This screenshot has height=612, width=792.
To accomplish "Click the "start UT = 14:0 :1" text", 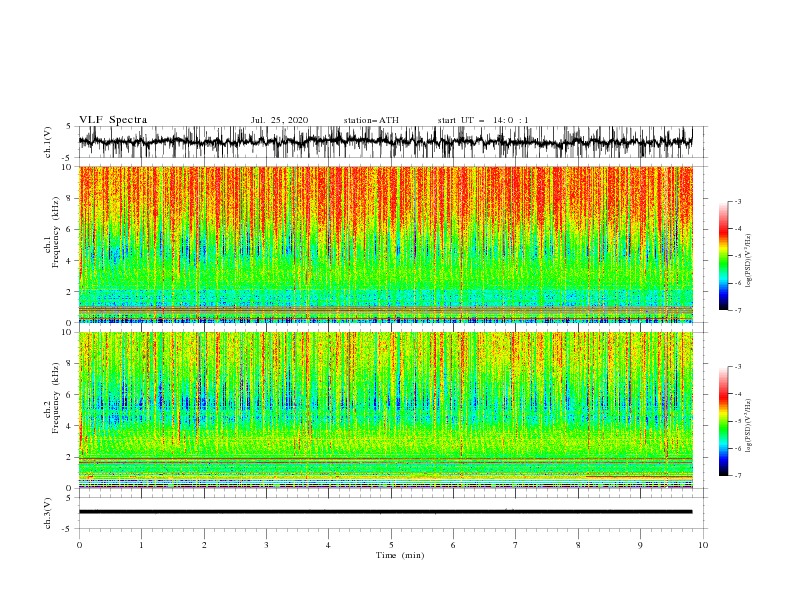I will pos(483,120).
